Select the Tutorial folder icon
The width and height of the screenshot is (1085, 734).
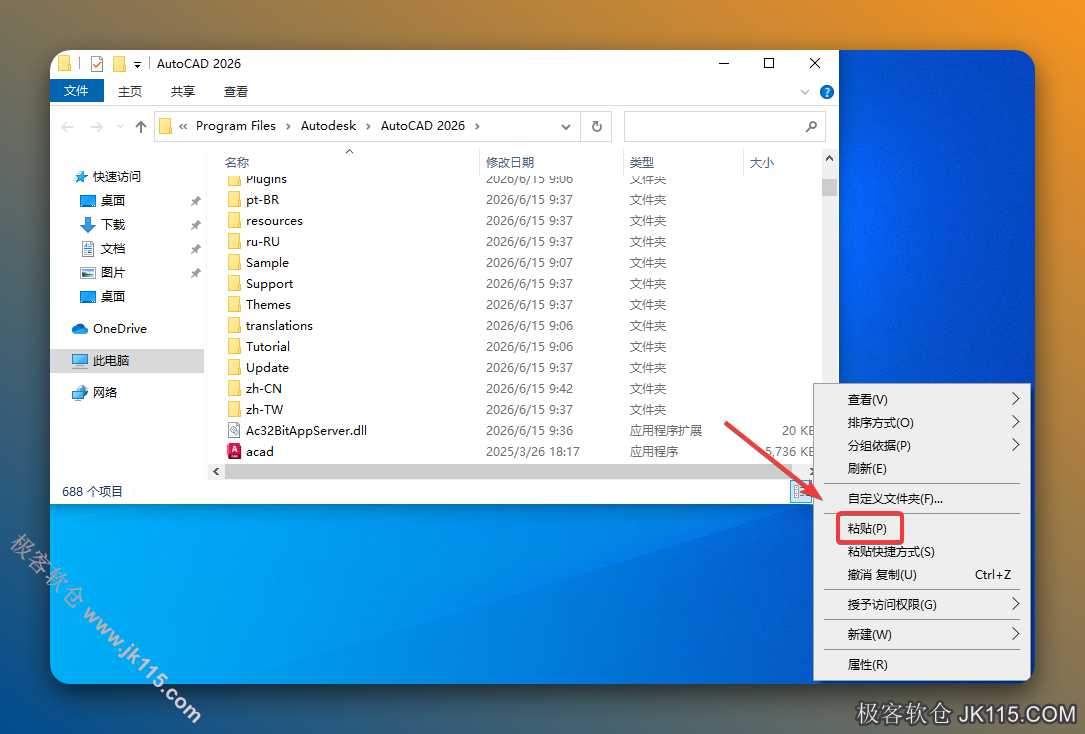(234, 347)
